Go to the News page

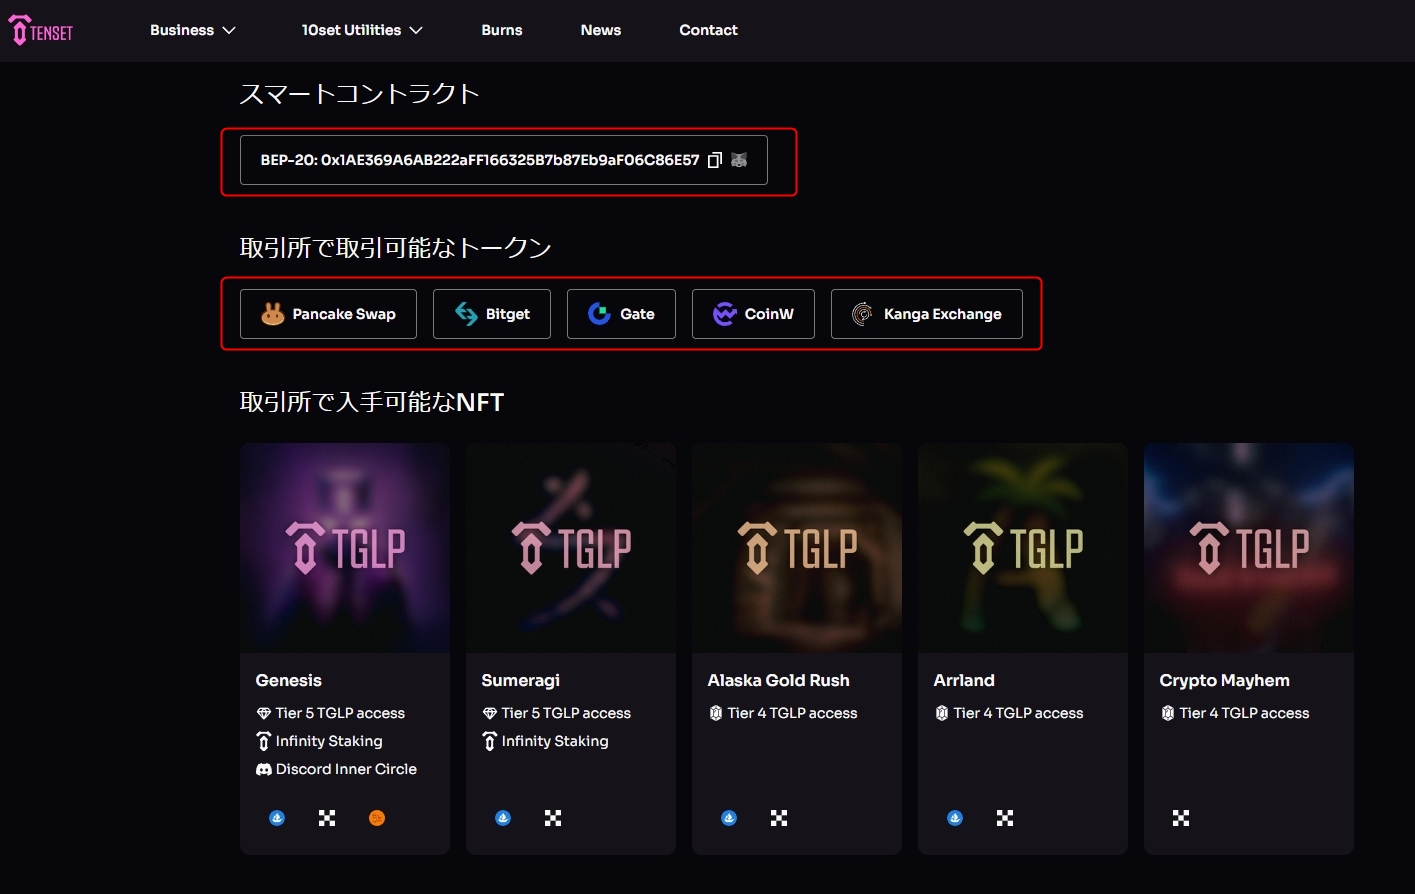click(601, 30)
